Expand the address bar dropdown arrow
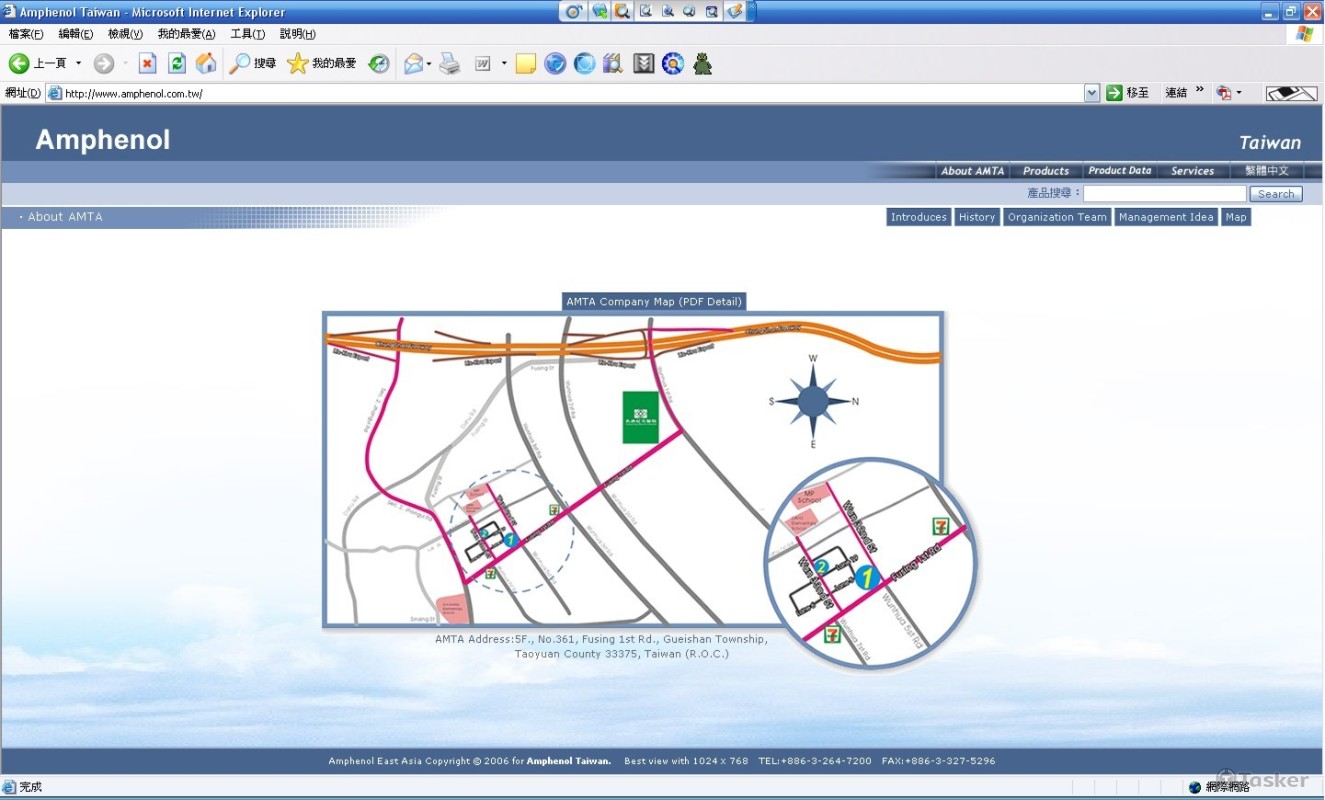 tap(1092, 93)
